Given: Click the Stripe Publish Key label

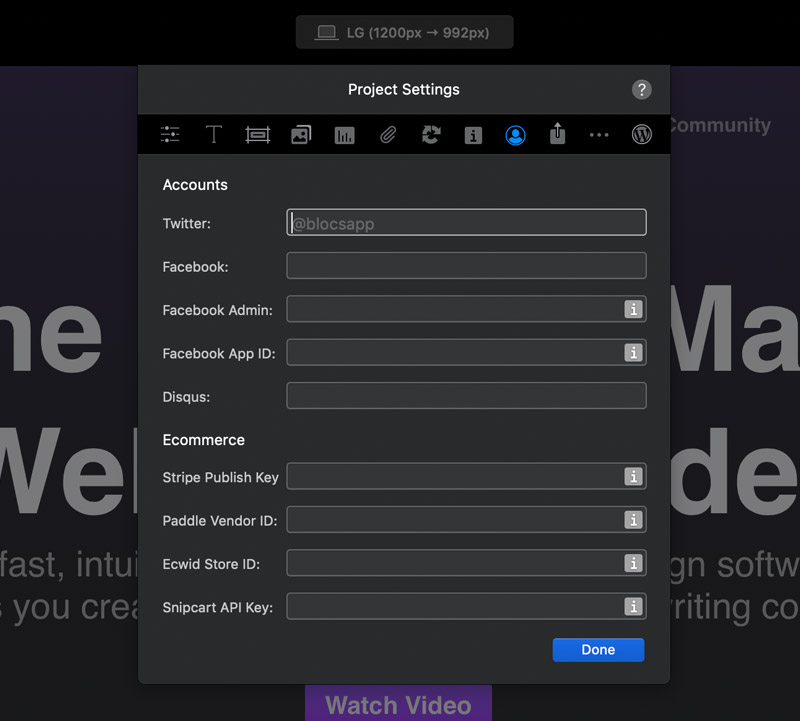Looking at the screenshot, I should 220,478.
